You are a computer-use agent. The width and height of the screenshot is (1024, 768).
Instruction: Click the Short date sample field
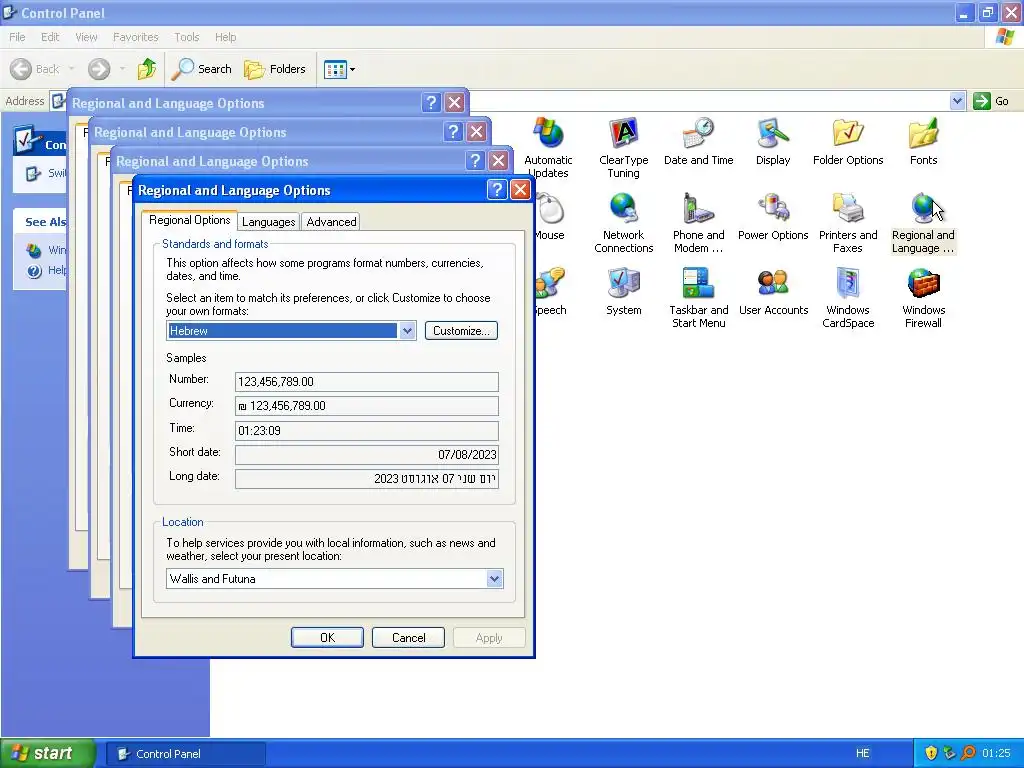pos(366,455)
